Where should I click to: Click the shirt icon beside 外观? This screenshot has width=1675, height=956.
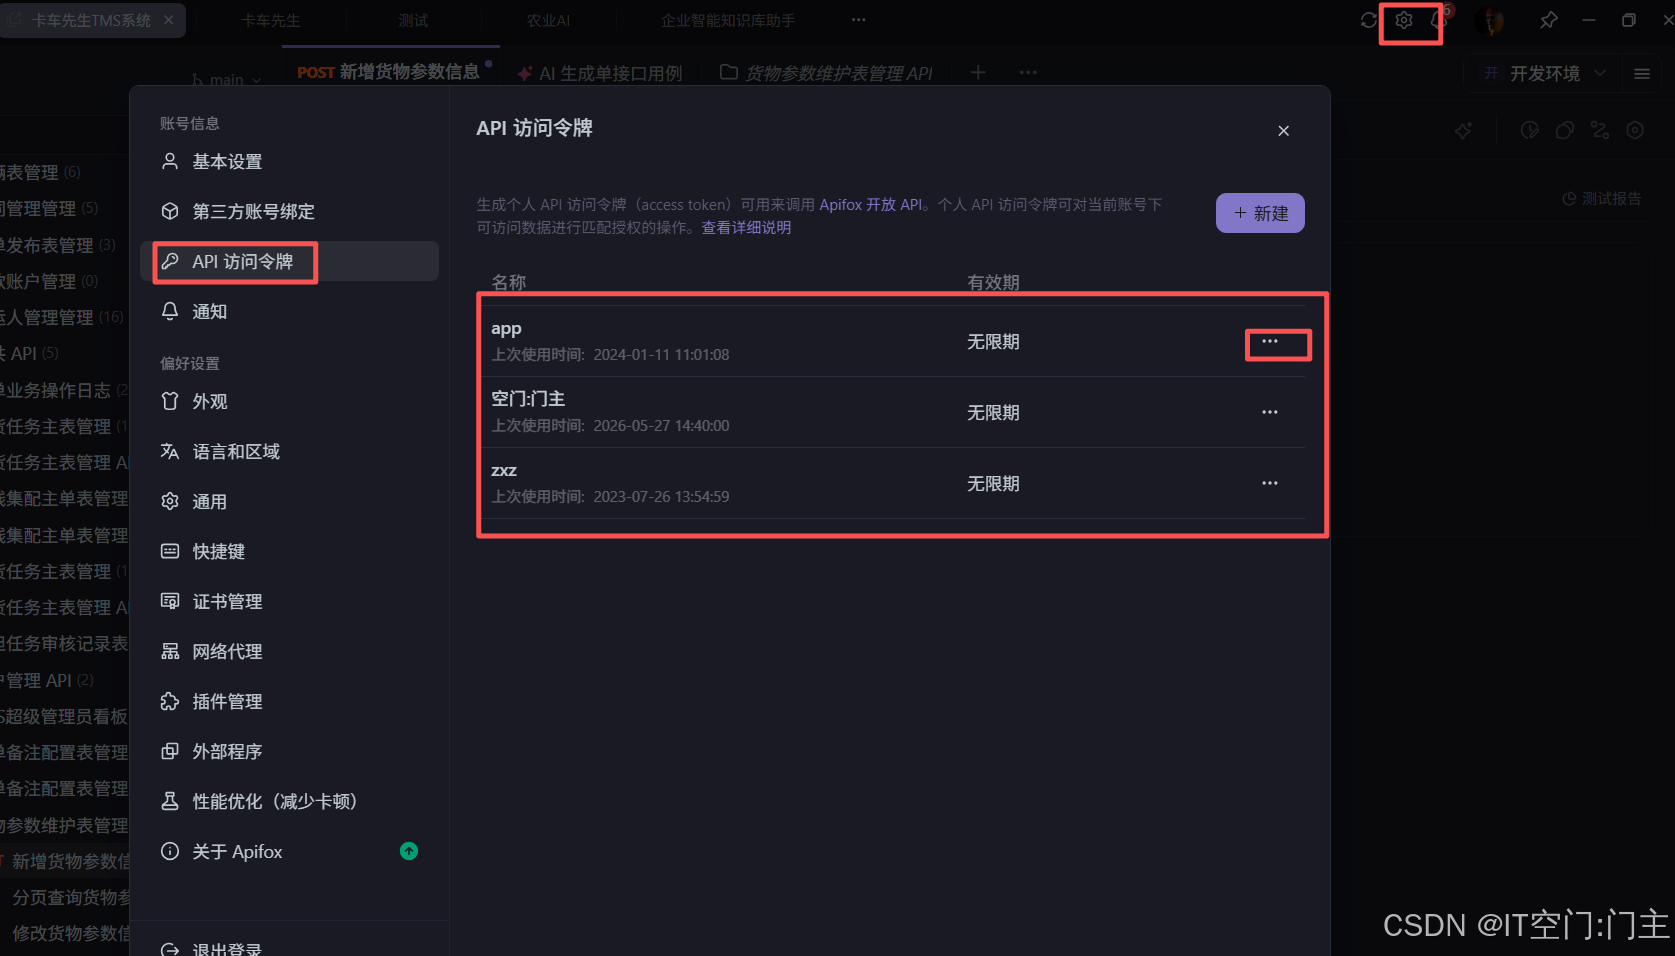[x=170, y=401]
